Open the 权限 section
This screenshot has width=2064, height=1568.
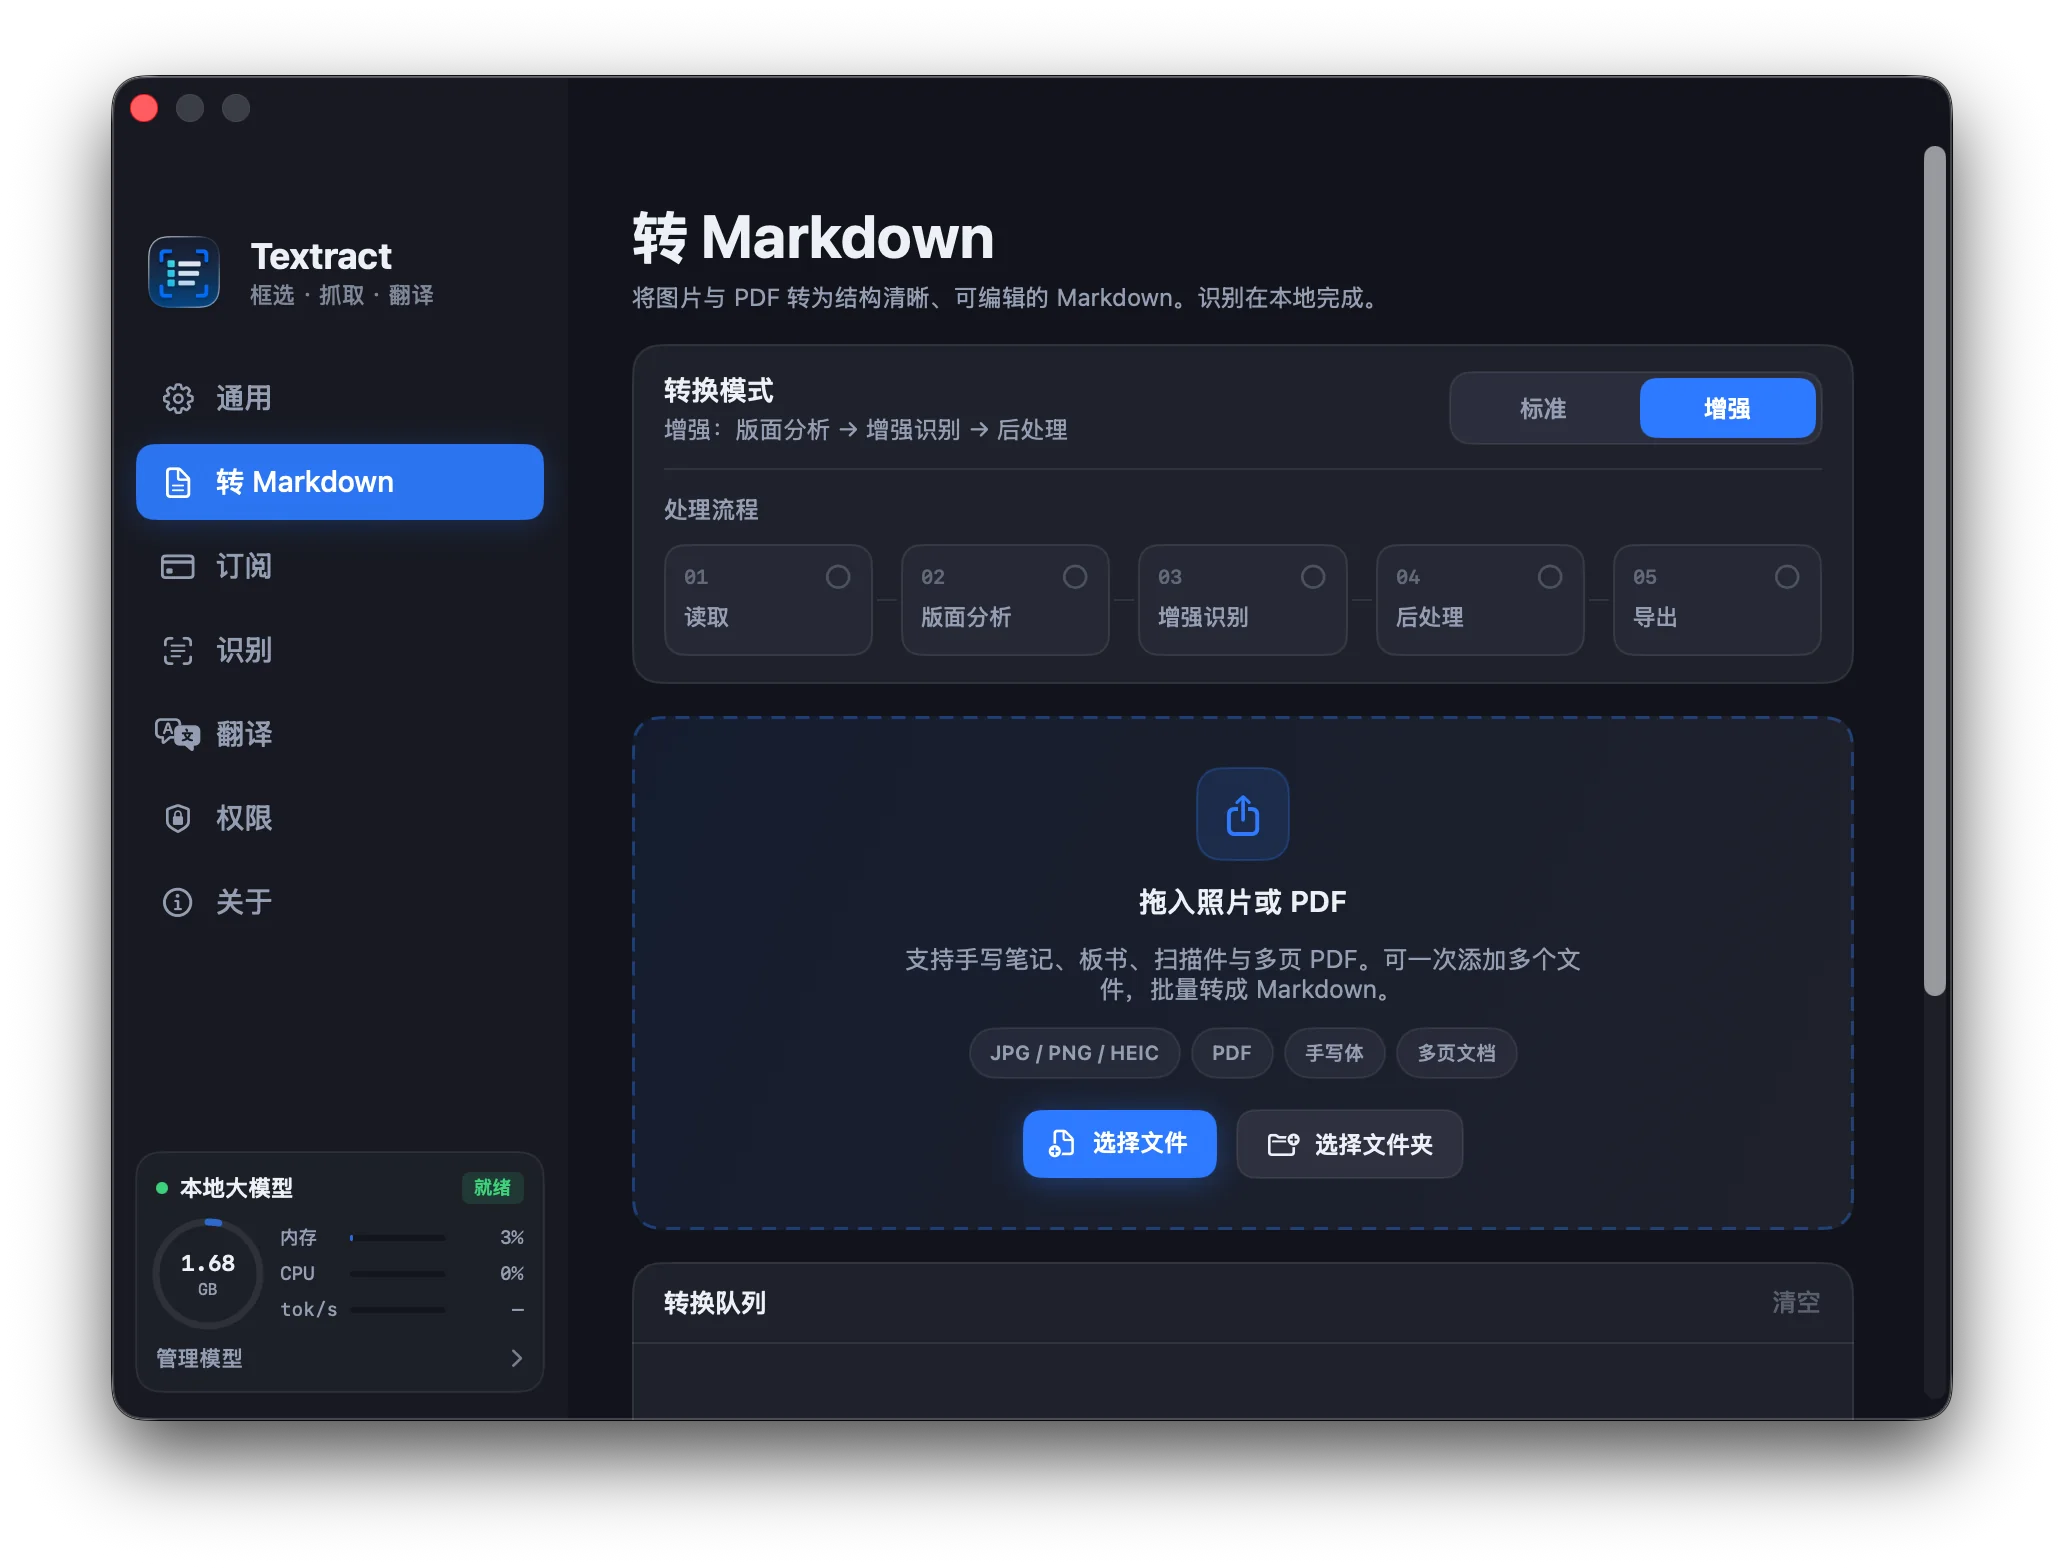[340, 818]
